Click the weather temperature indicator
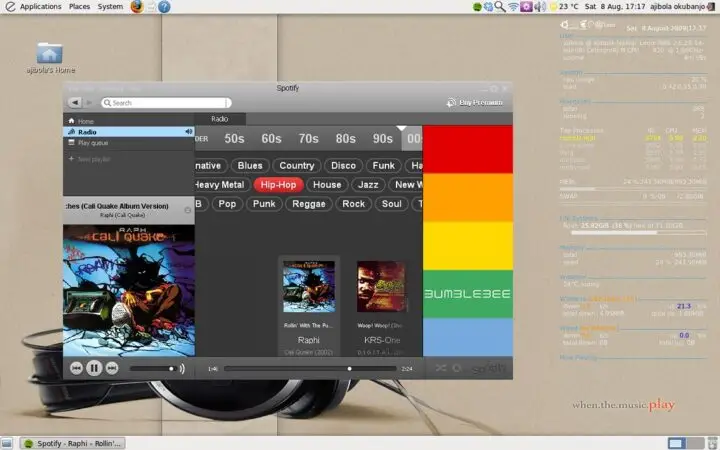Screen dimensions: 720x450 [x=565, y=6]
